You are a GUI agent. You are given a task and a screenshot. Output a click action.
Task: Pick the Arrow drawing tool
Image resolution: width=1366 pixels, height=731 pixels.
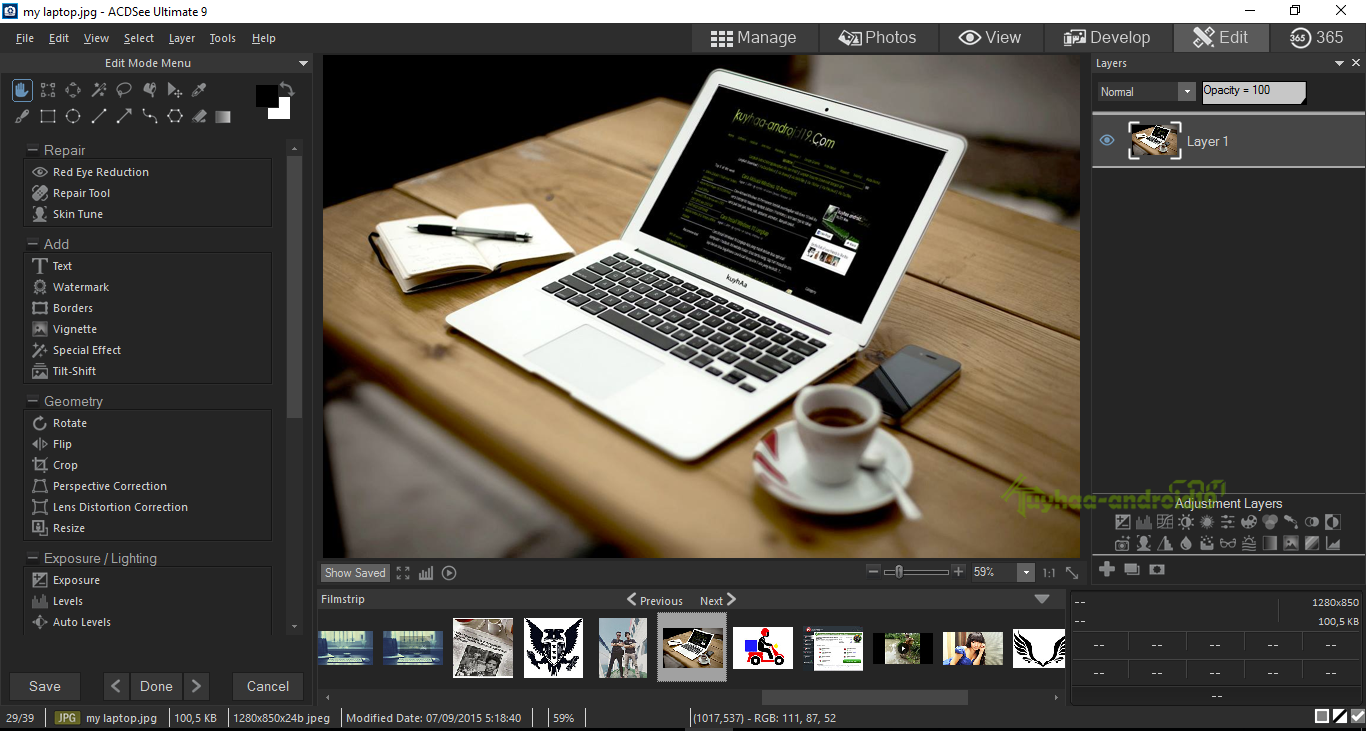point(124,117)
